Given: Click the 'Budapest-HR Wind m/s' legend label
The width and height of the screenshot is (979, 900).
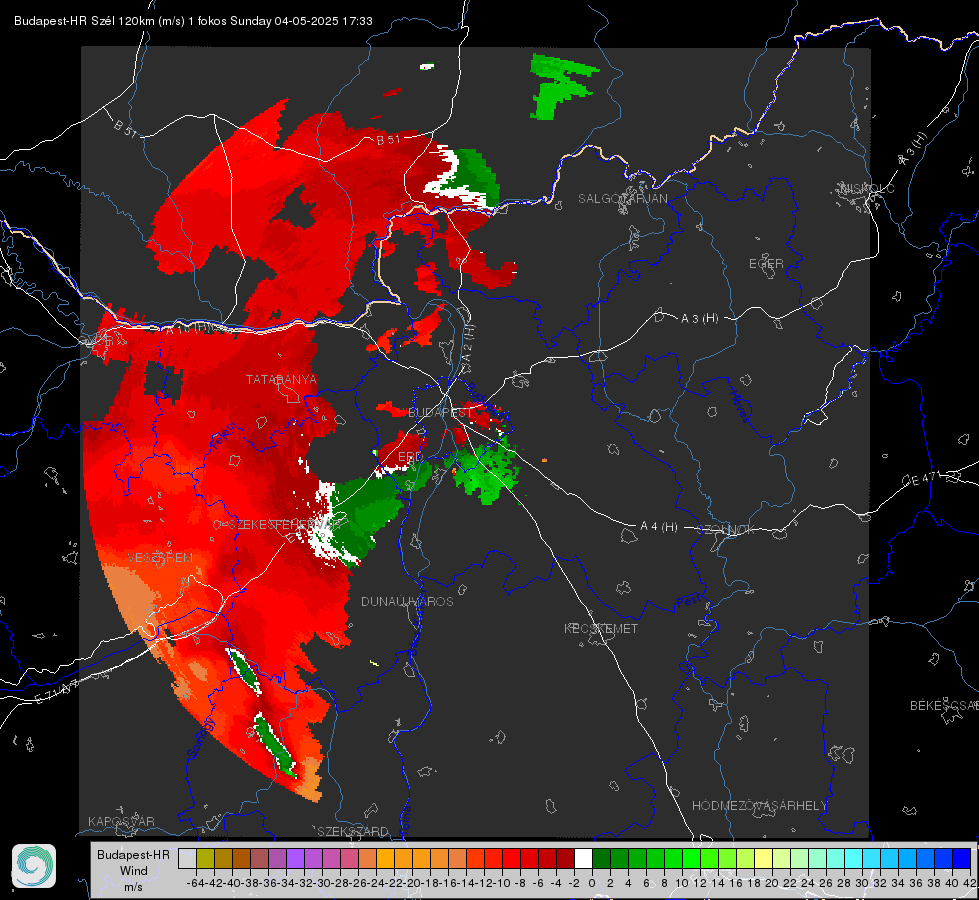Looking at the screenshot, I should [x=133, y=870].
